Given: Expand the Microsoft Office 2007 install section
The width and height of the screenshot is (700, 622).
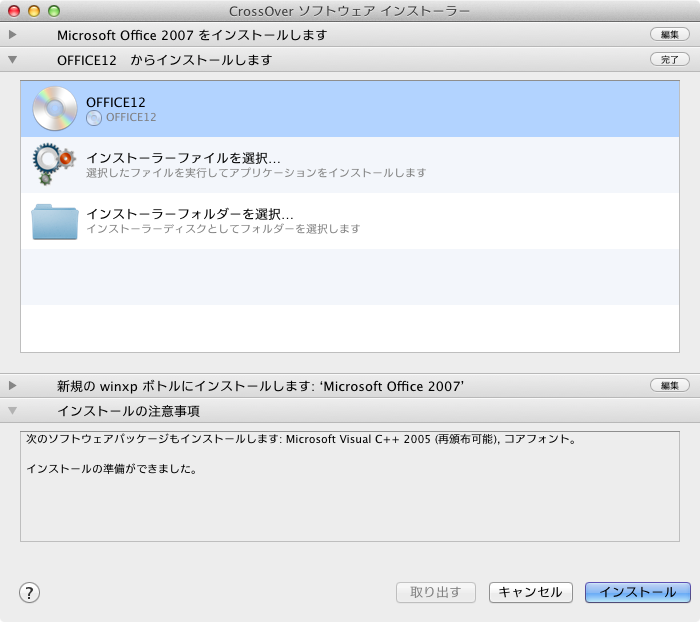Looking at the screenshot, I should click(12, 34).
